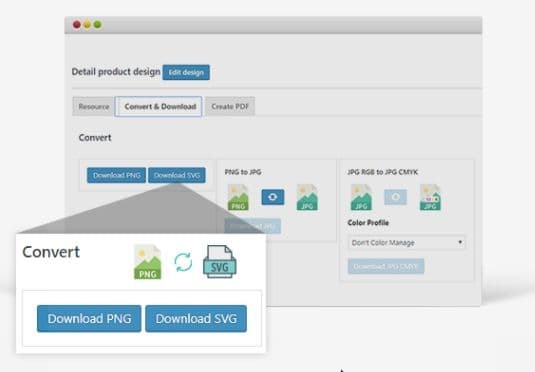Screen dimensions: 535x372
Task: Click the blue PNG to JPG convert button
Action: (x=273, y=197)
